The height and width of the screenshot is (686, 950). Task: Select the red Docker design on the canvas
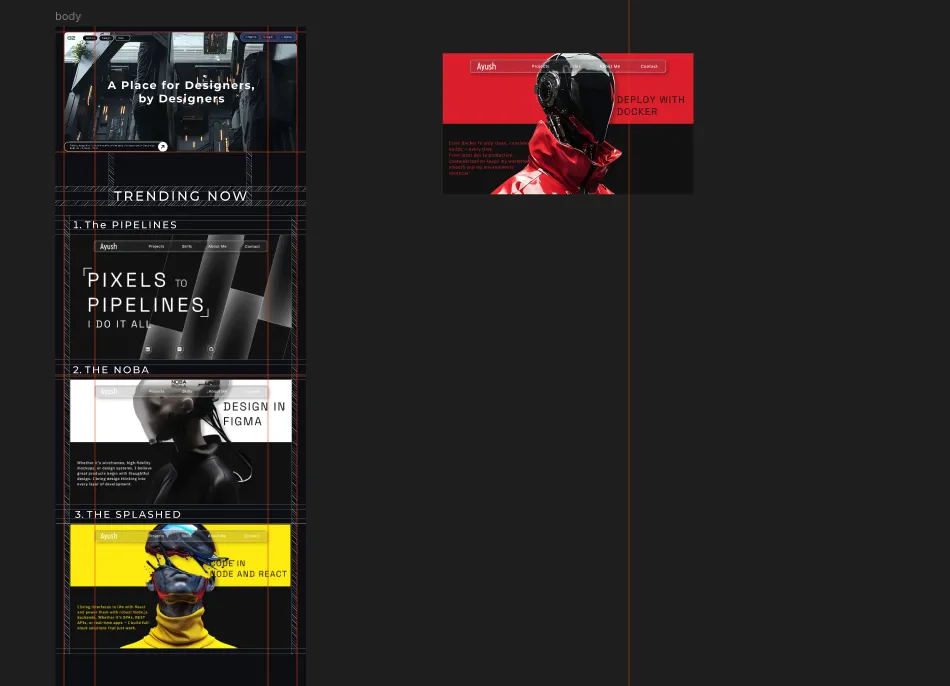568,124
